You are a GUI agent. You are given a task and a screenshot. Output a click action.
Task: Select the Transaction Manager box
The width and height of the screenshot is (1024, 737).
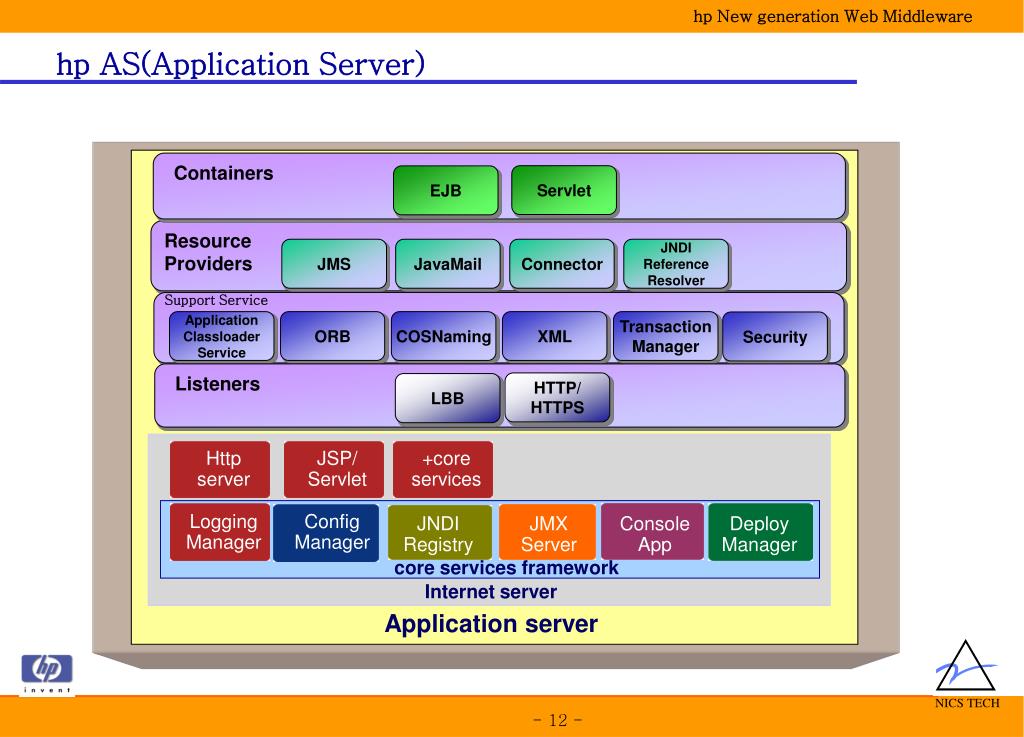click(x=665, y=336)
